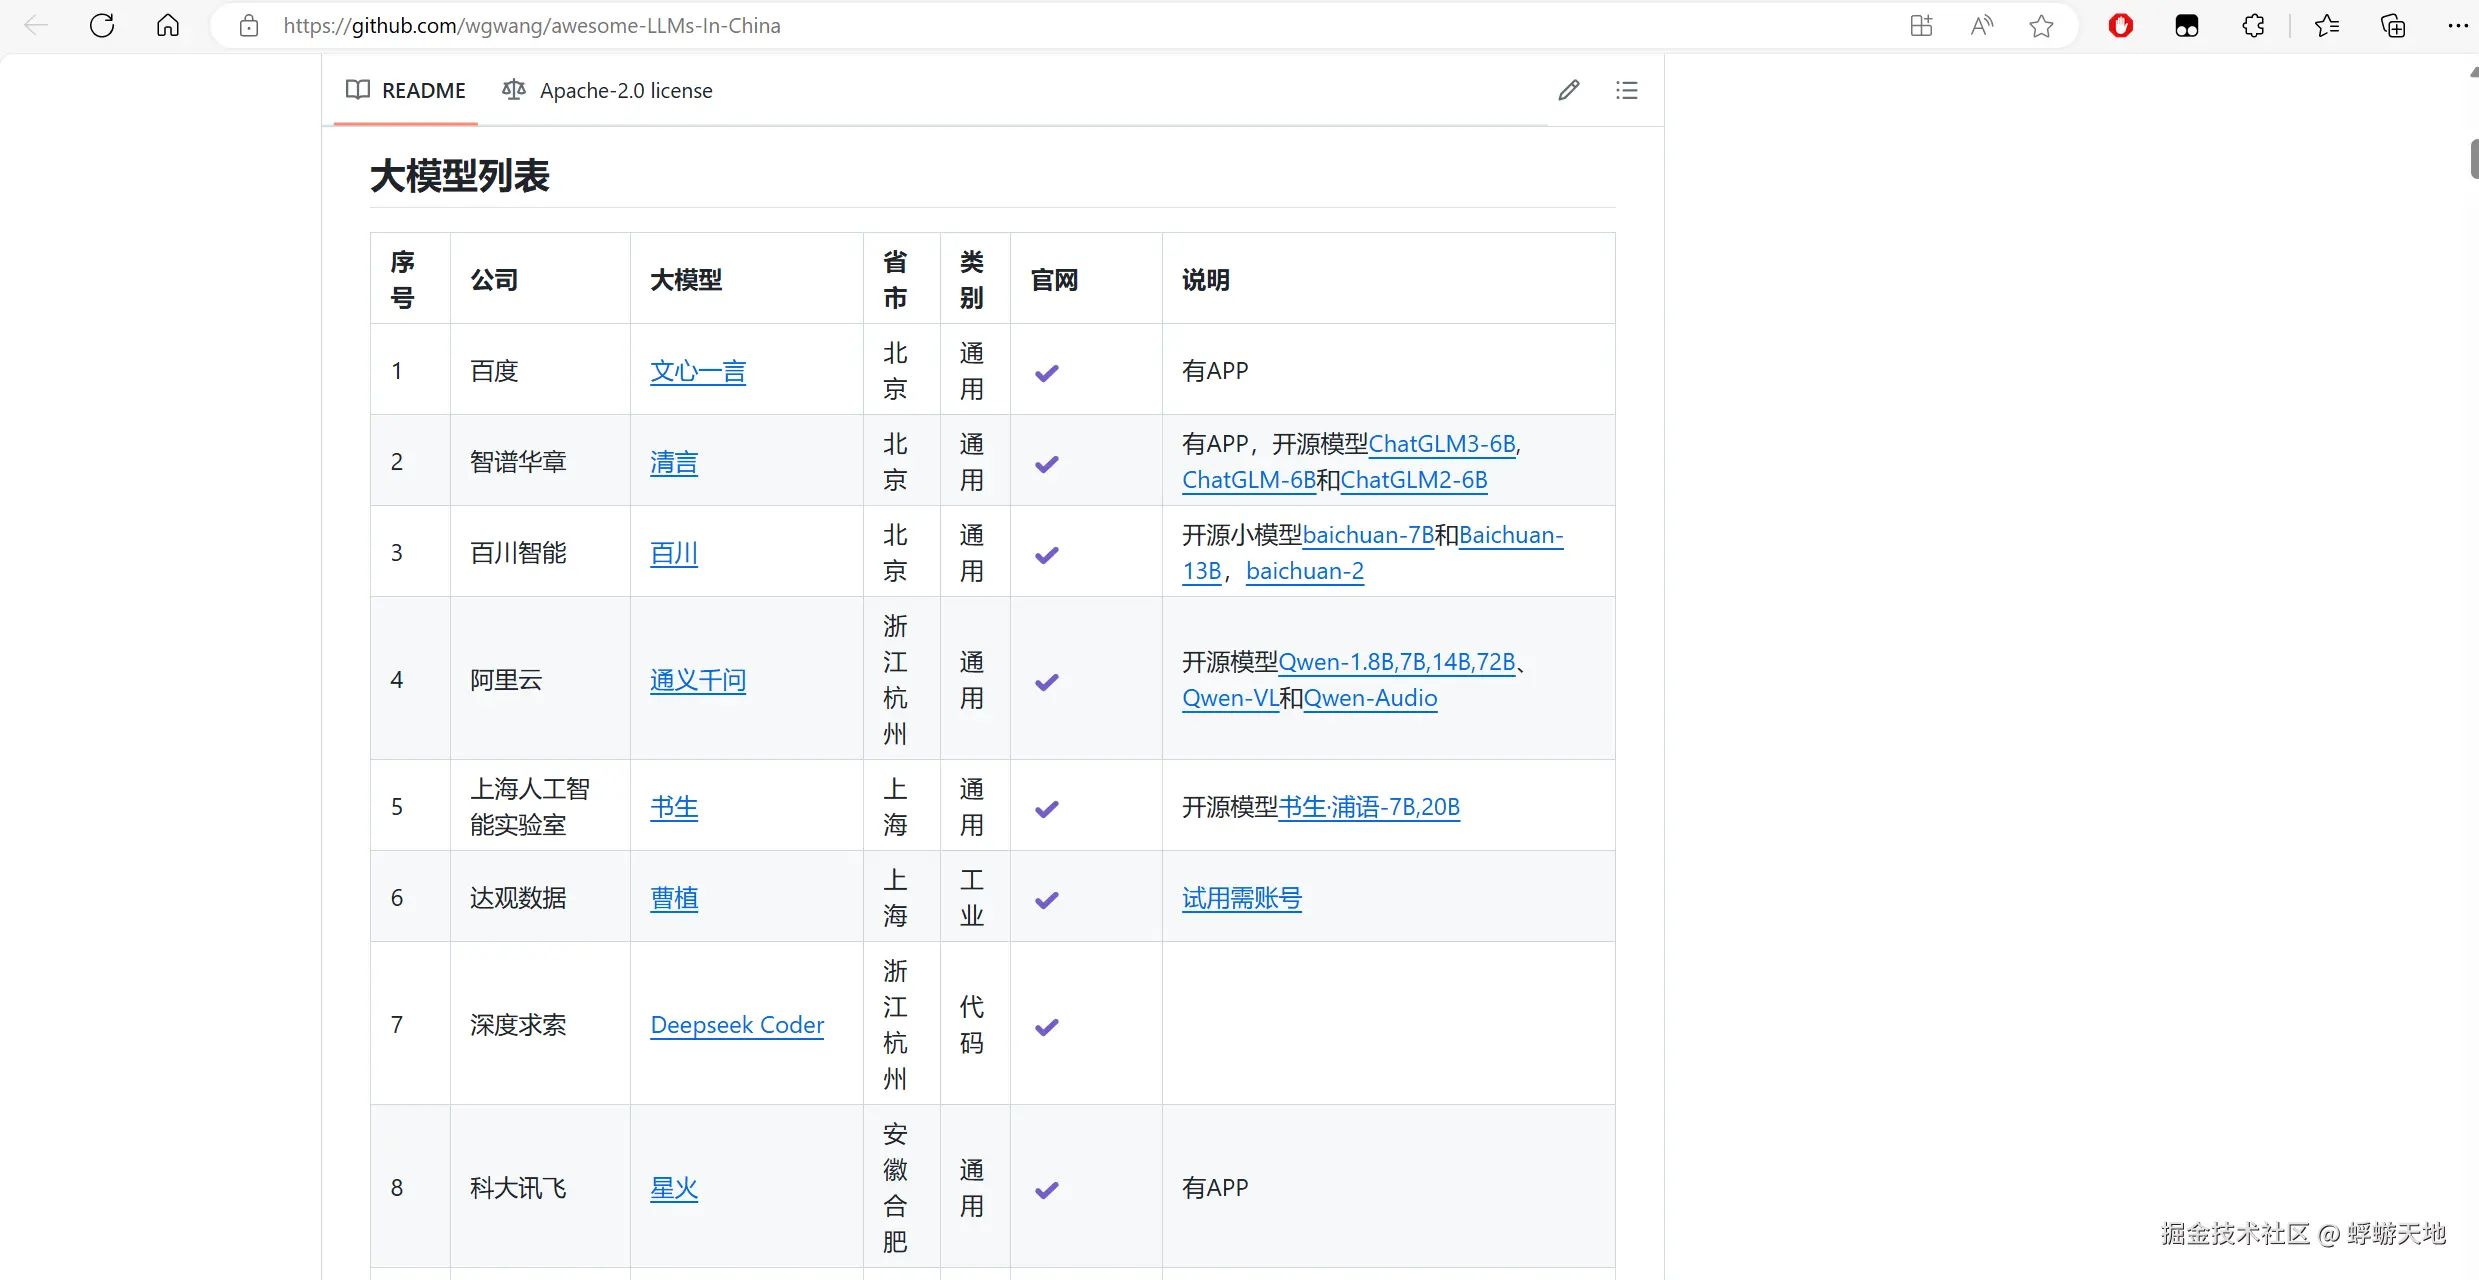2479x1280 pixels.
Task: Open browser settings three-dots menu
Action: 2457,26
